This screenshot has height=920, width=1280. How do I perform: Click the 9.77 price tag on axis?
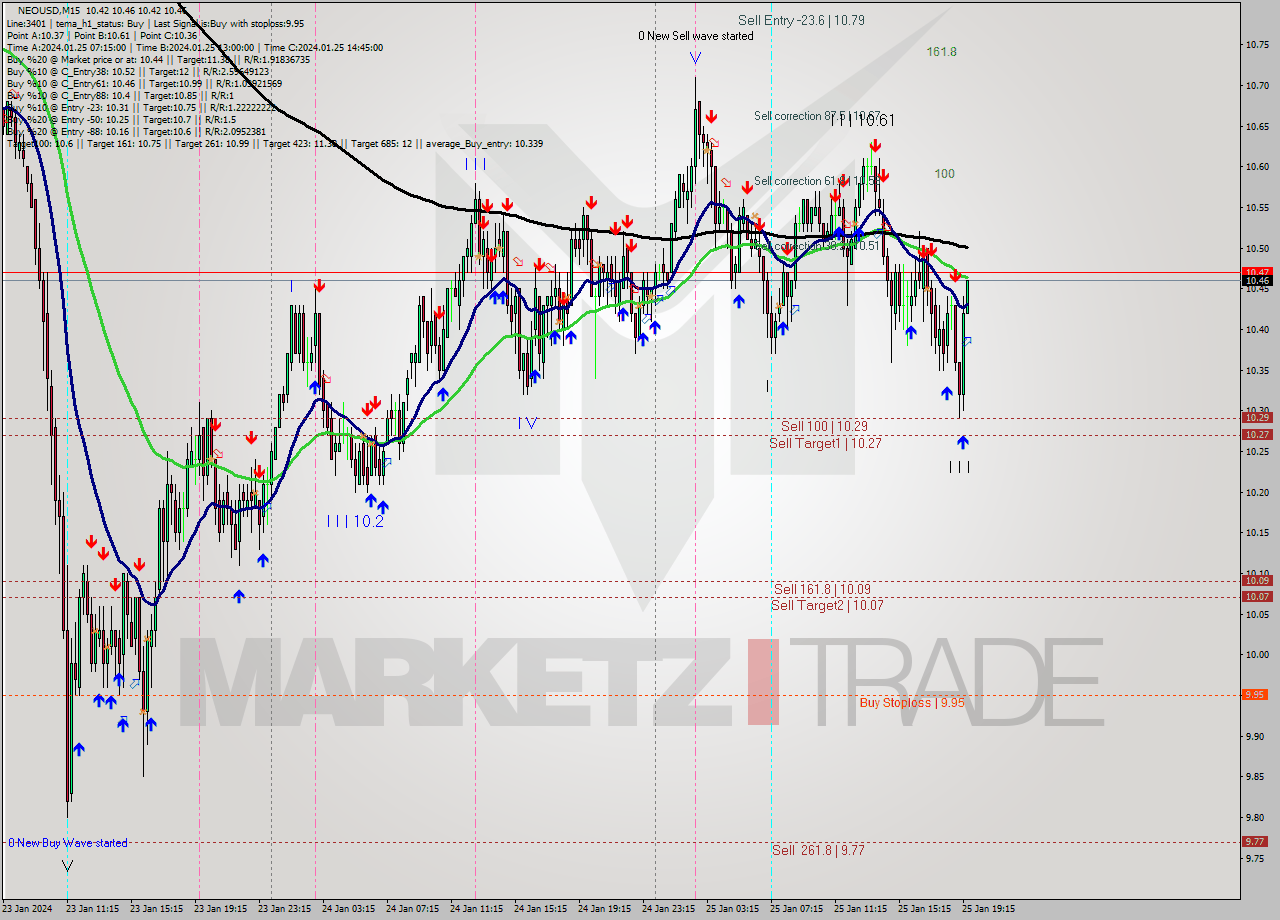tap(1256, 842)
